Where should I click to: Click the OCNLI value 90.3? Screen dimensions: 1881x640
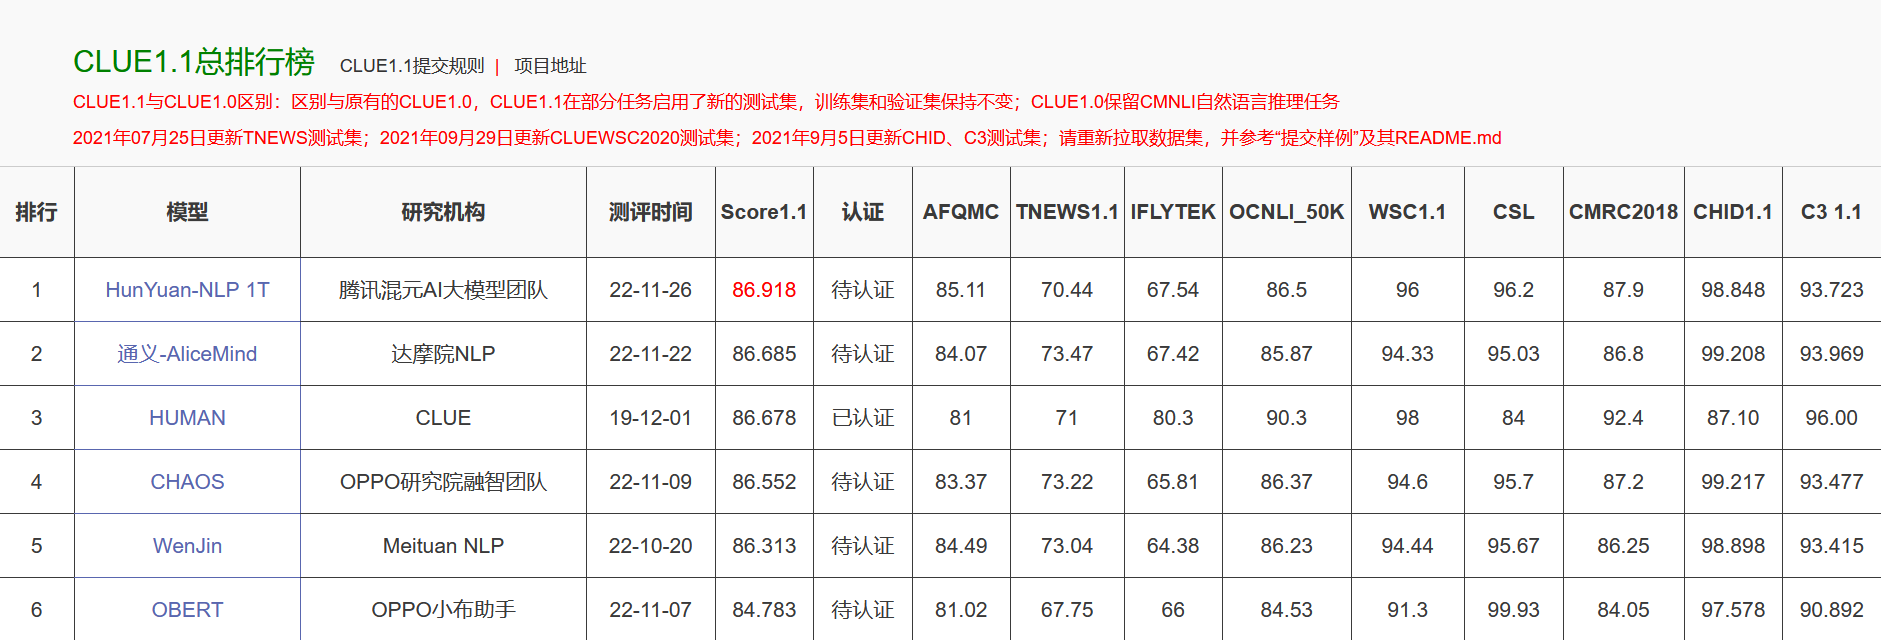tap(1286, 418)
